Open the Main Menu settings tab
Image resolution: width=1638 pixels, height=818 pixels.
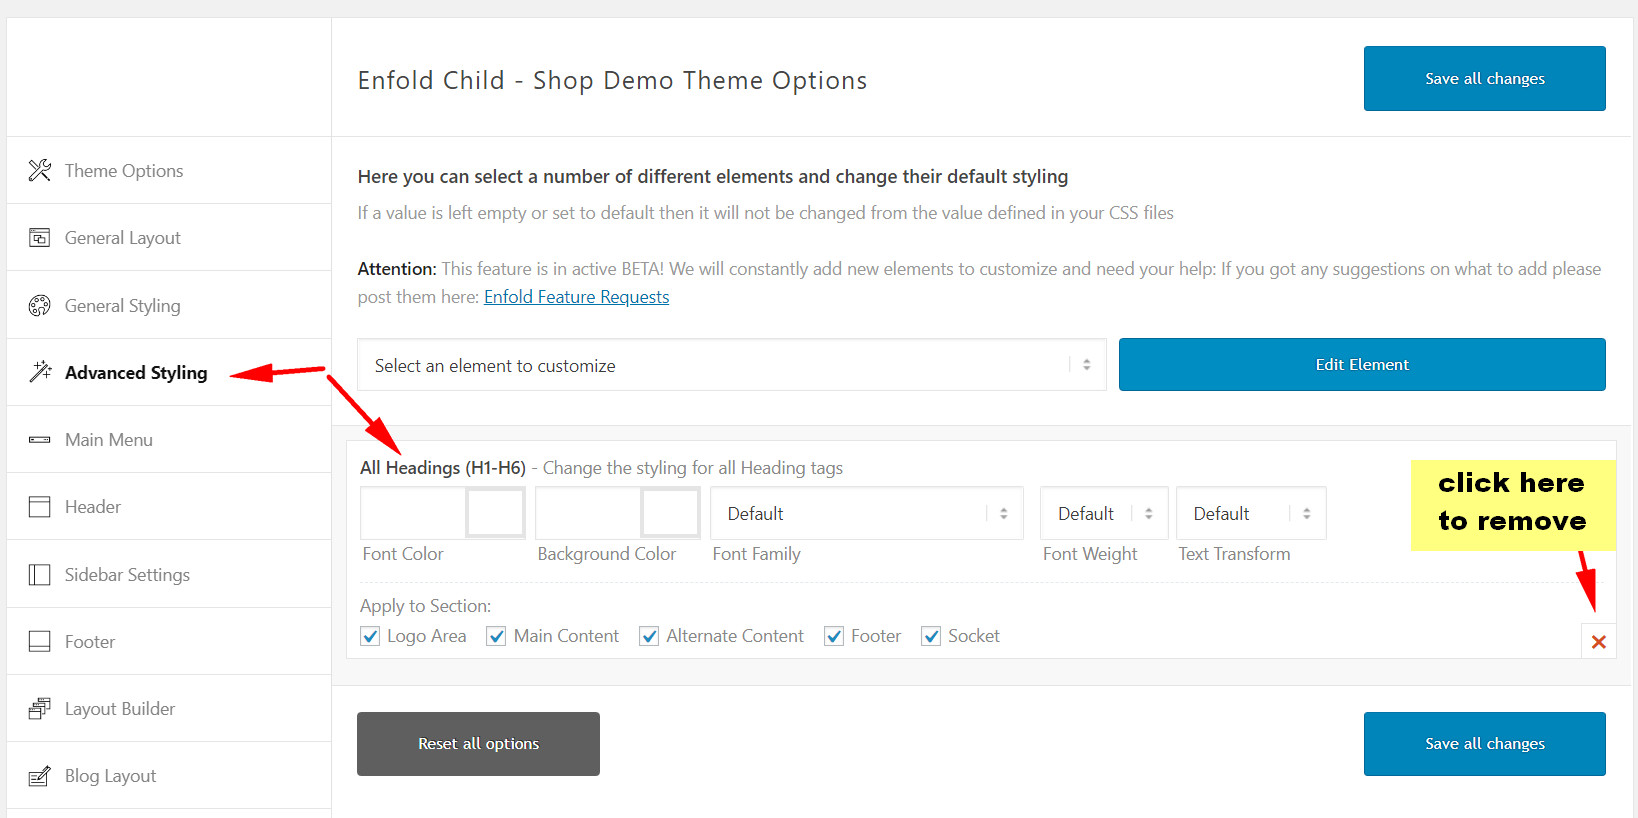click(109, 440)
